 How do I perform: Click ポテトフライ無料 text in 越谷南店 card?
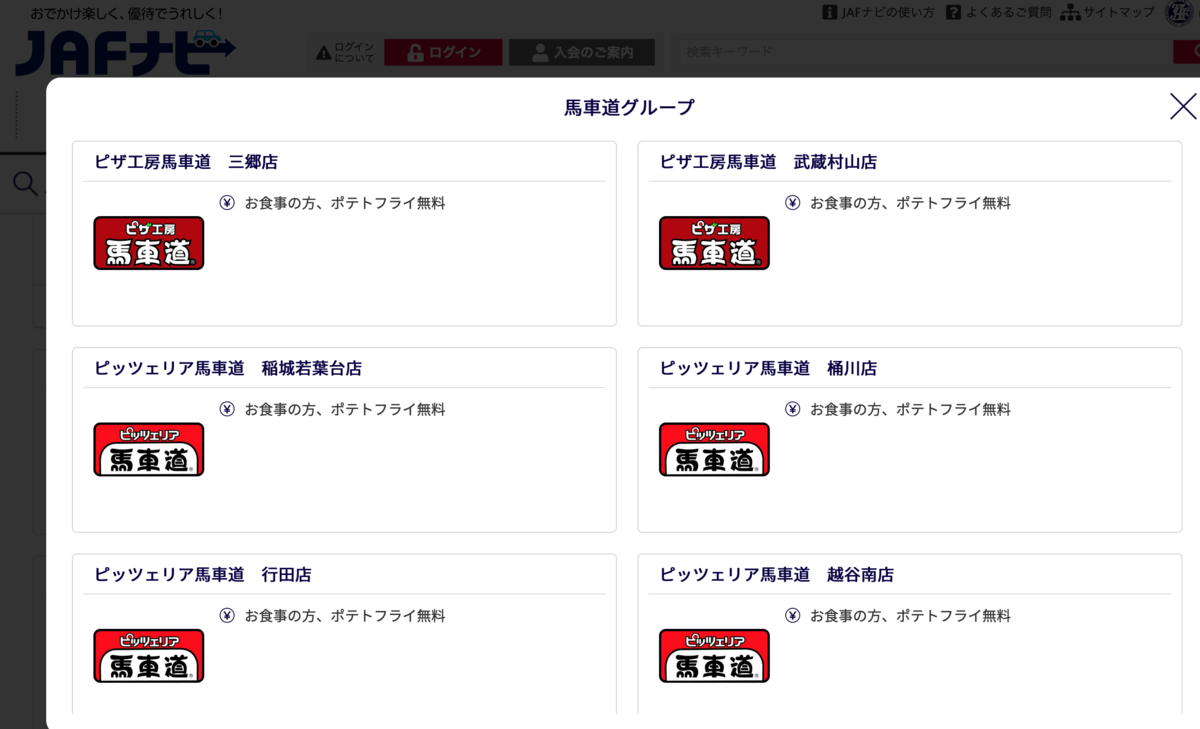coord(953,616)
